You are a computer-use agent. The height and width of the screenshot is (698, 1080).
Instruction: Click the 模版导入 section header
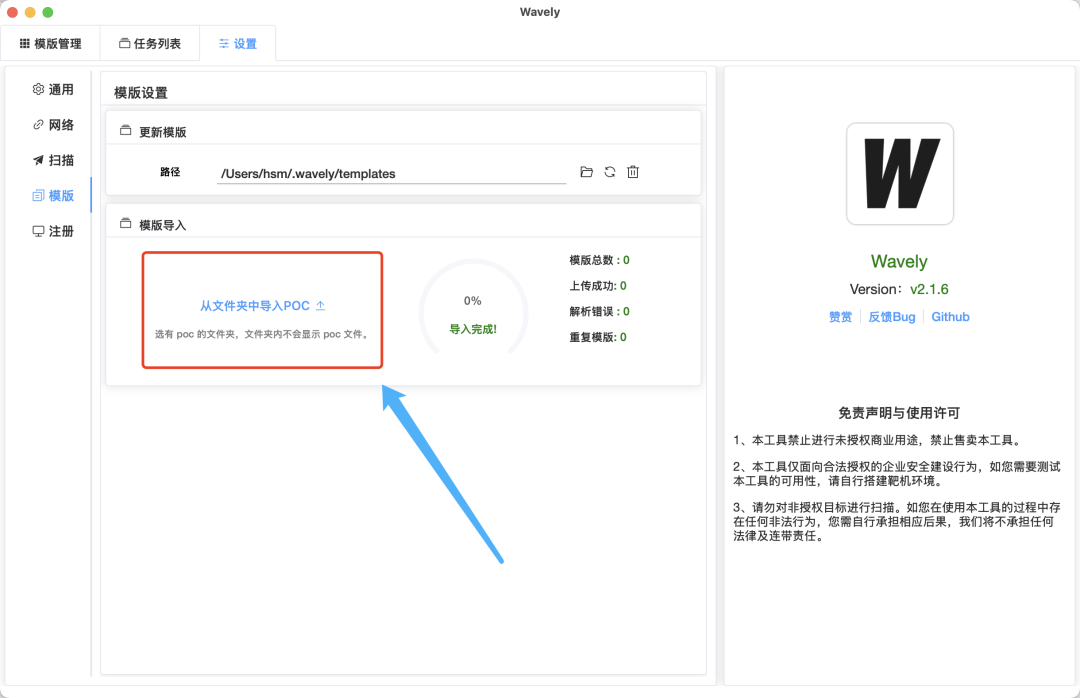coord(163,225)
